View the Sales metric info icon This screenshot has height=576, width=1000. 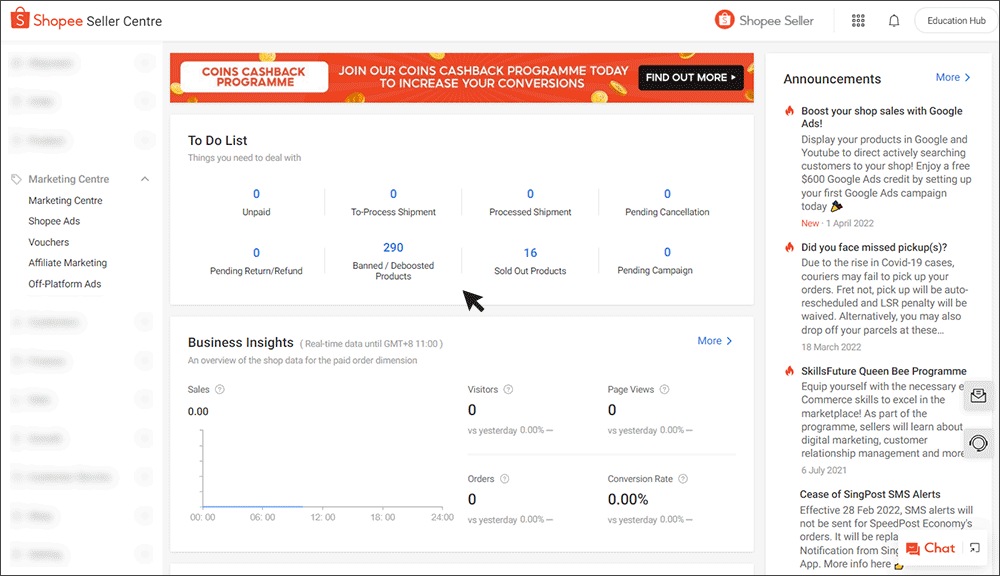coord(219,388)
